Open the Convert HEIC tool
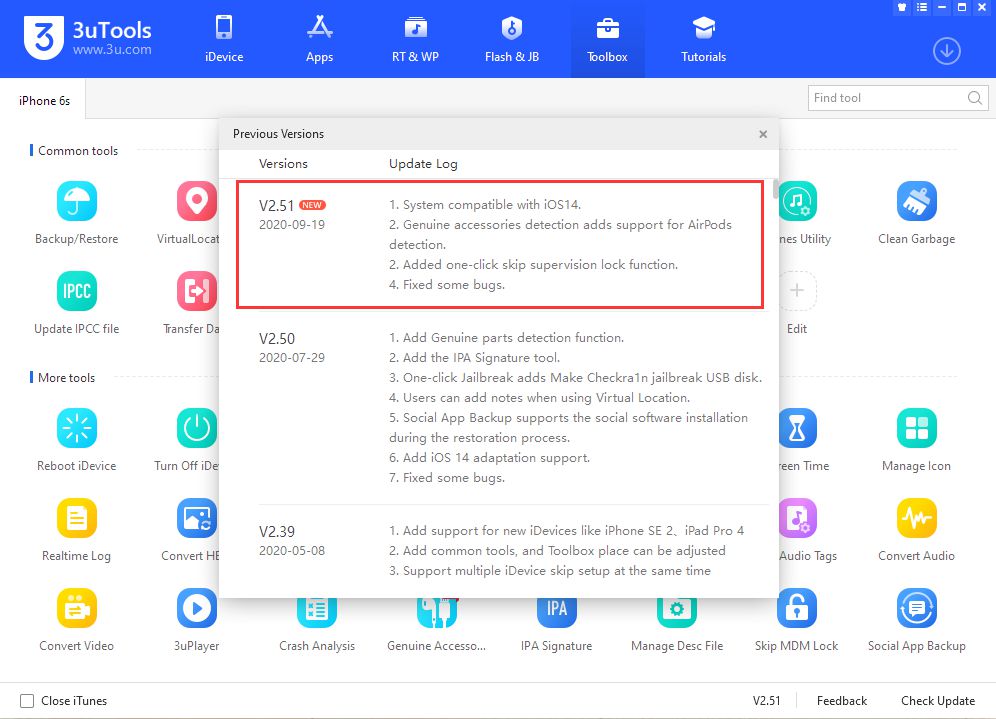The height and width of the screenshot is (719, 996). [x=196, y=518]
